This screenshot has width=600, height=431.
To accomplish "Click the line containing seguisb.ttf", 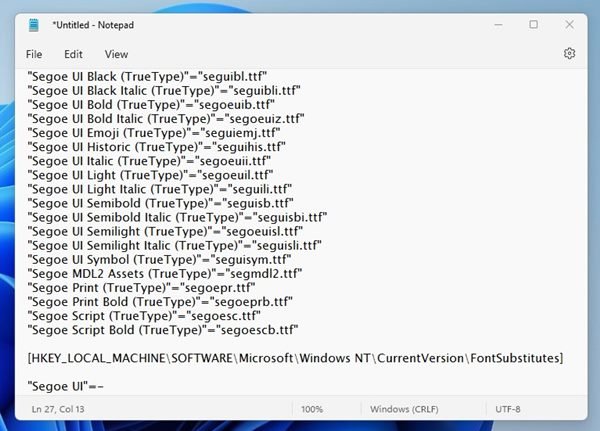I will (160, 204).
